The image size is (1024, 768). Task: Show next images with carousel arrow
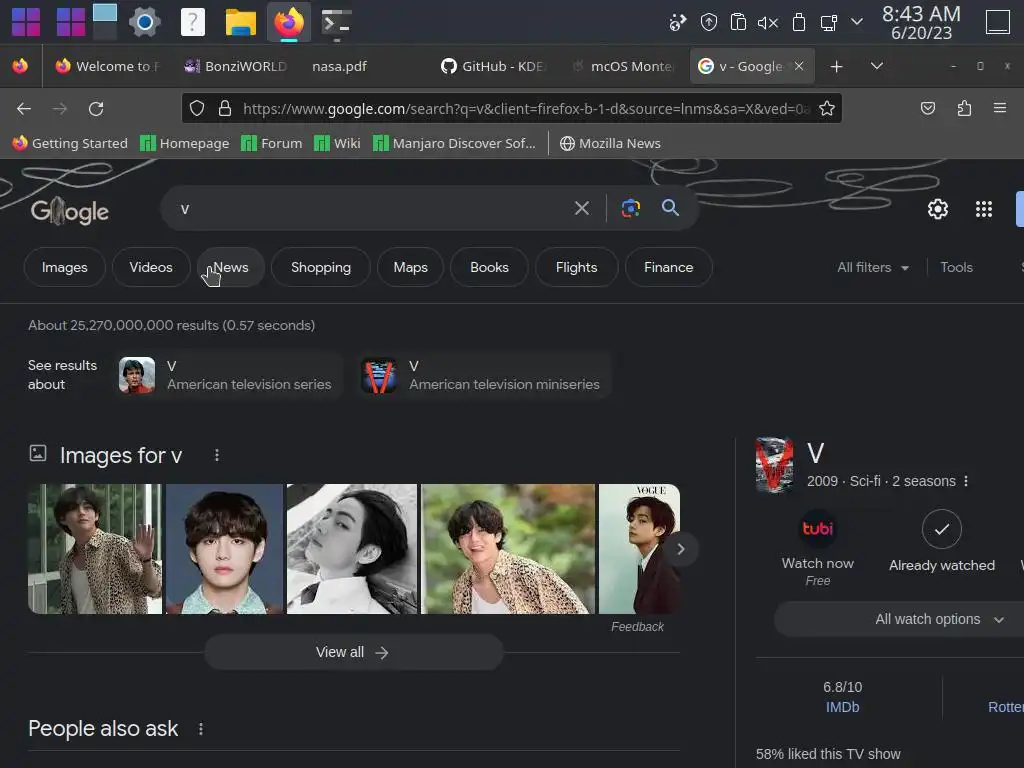pos(680,549)
